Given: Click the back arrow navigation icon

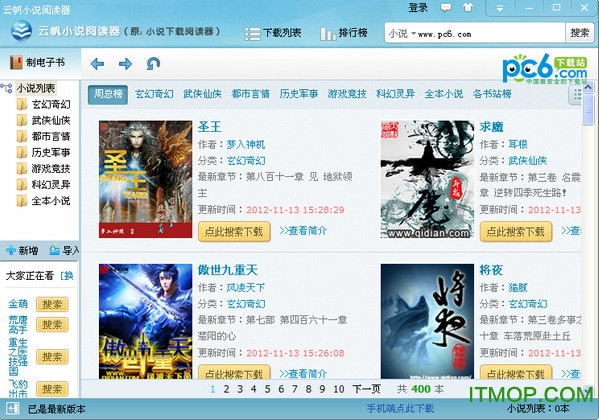Looking at the screenshot, I should click(x=97, y=63).
